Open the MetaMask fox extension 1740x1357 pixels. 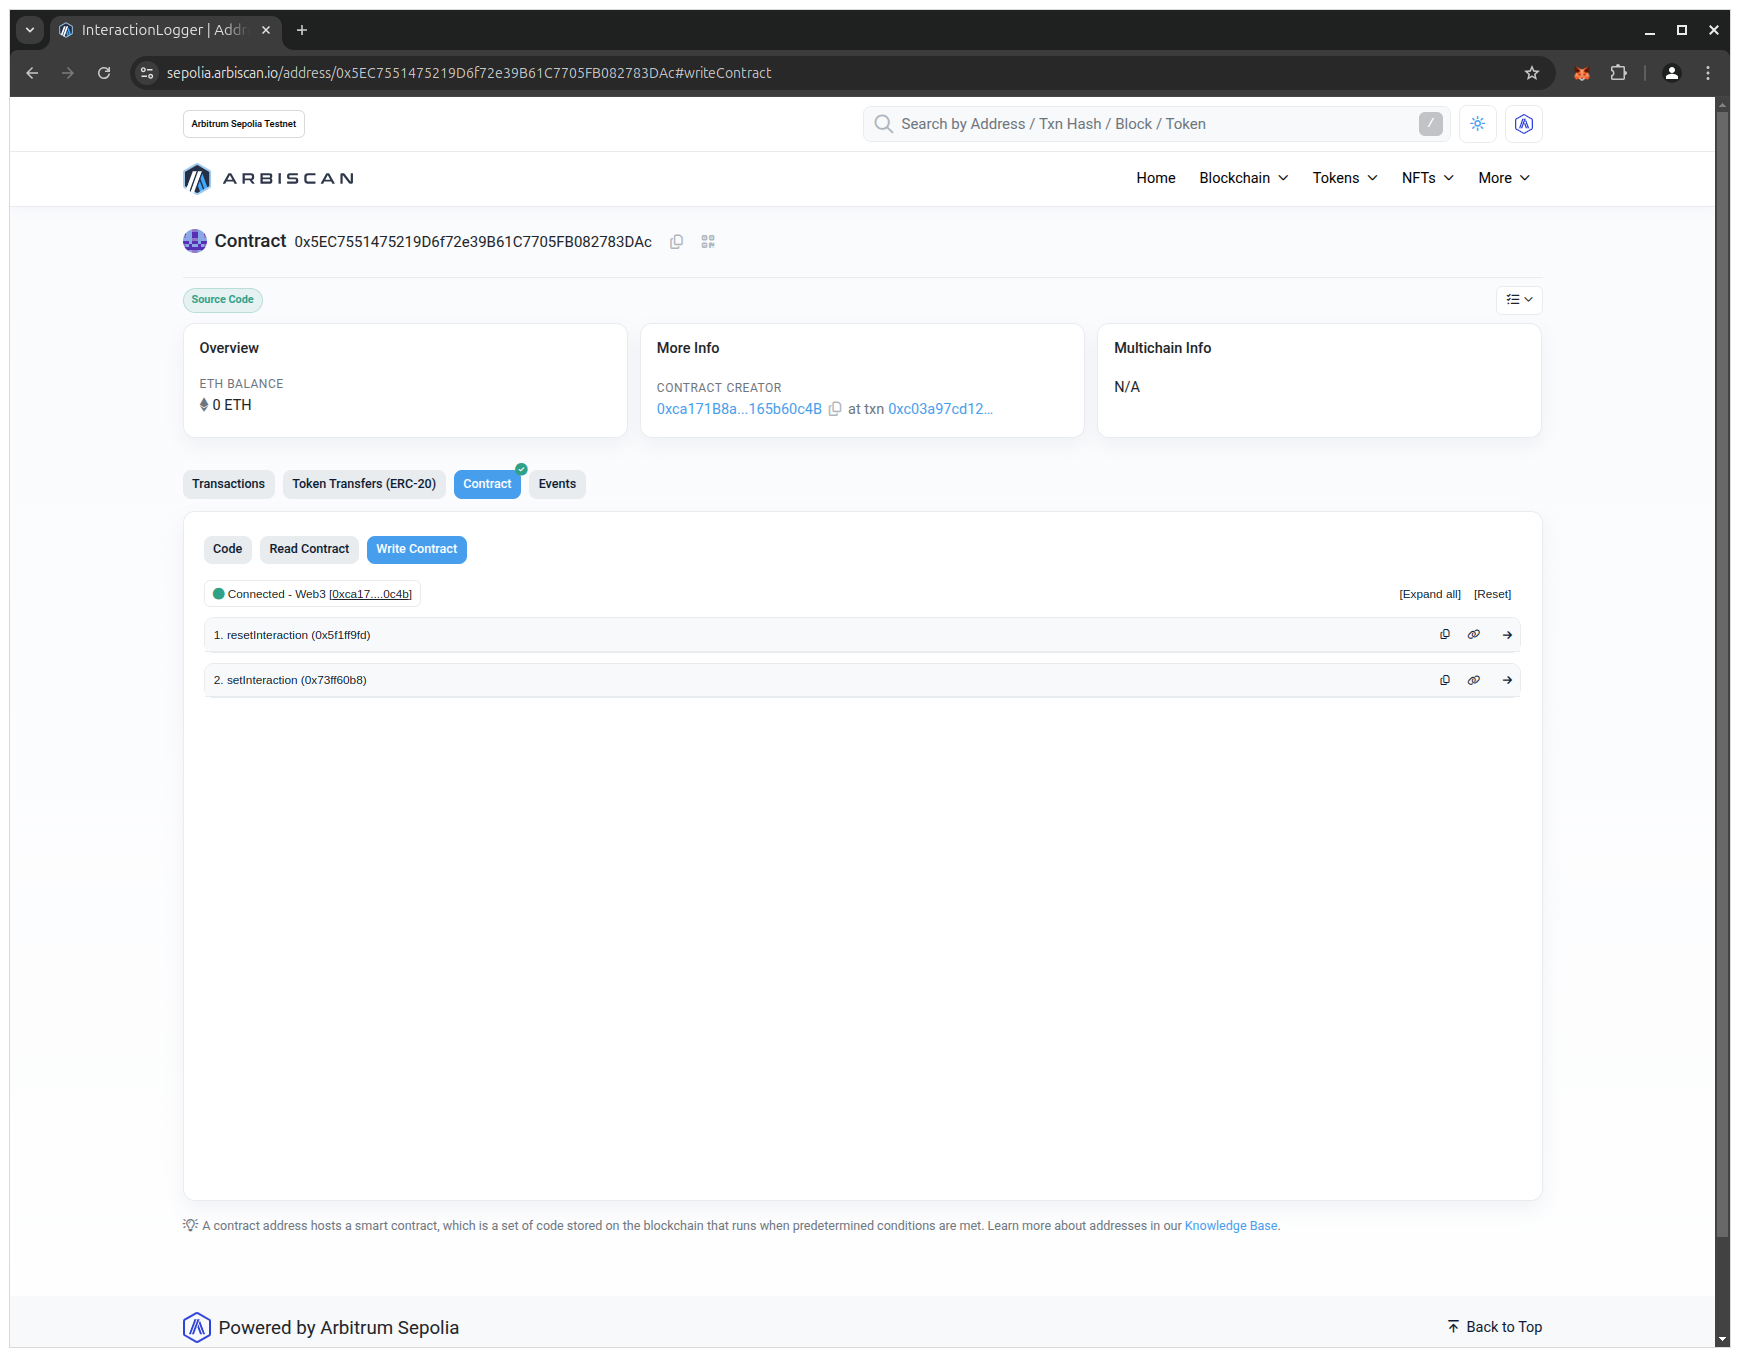1582,73
